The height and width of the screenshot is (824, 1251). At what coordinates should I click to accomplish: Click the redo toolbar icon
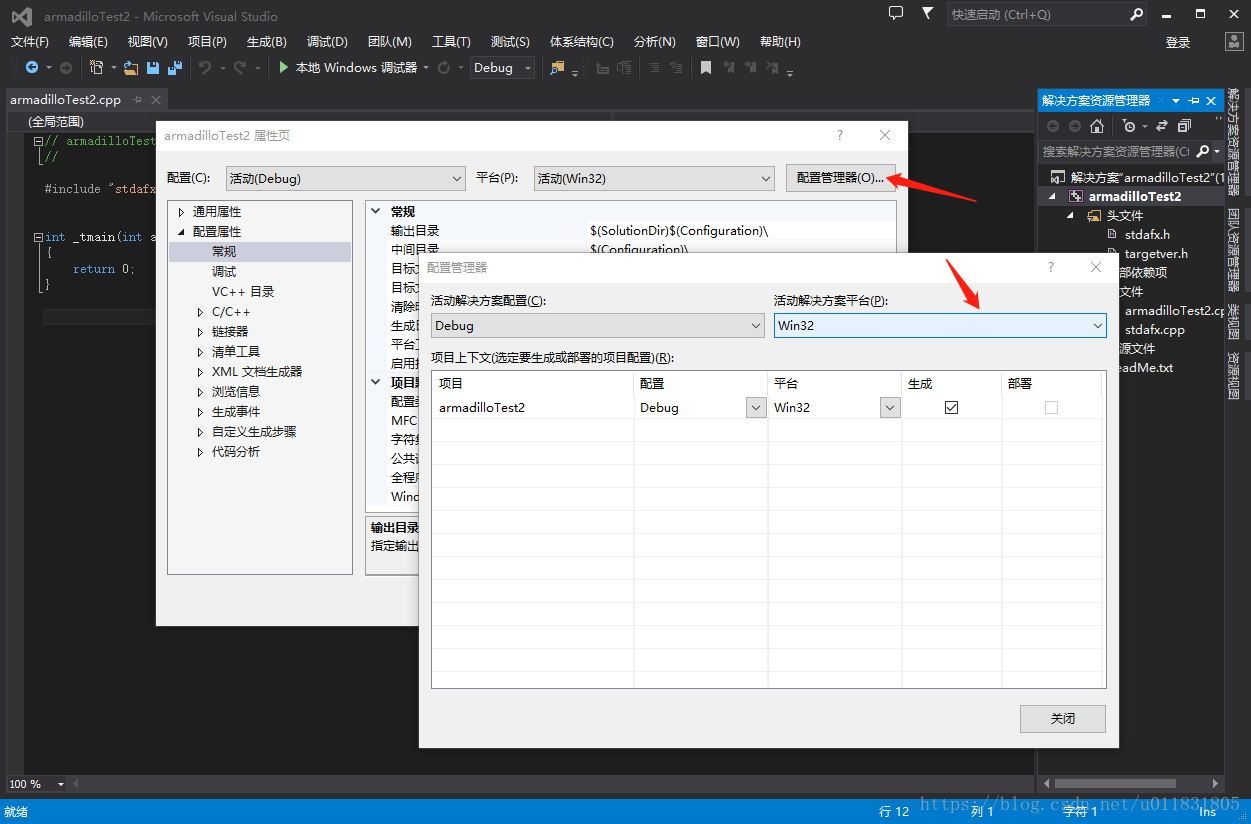(x=240, y=67)
